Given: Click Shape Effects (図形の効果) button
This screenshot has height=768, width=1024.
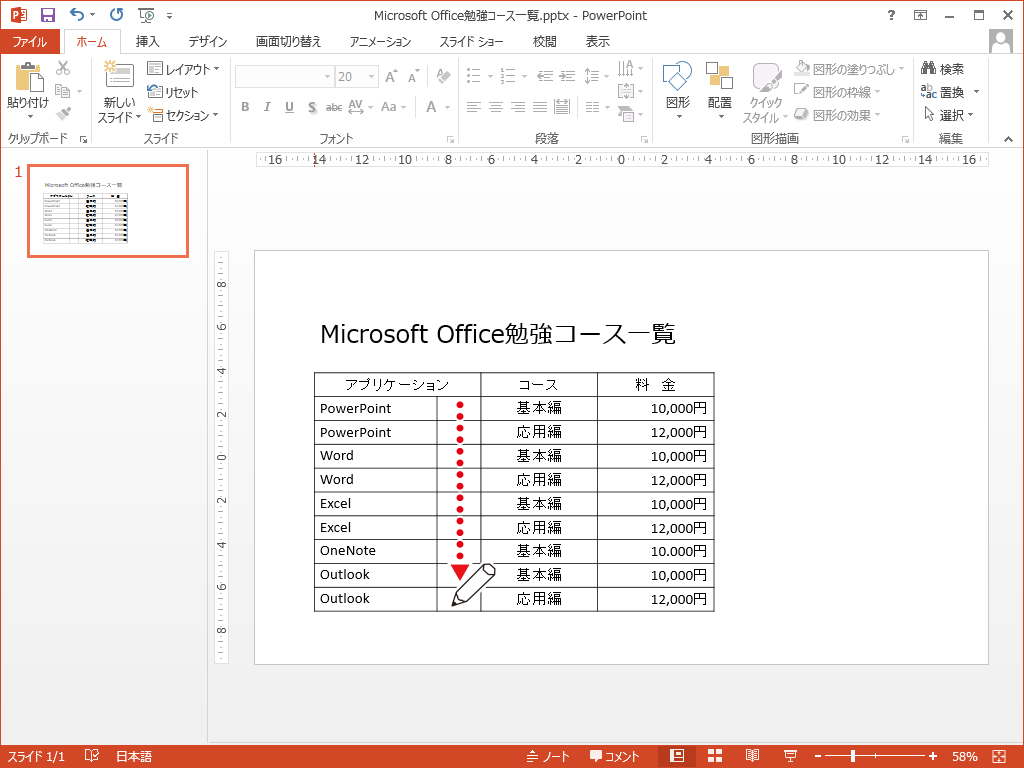Looking at the screenshot, I should tap(837, 115).
